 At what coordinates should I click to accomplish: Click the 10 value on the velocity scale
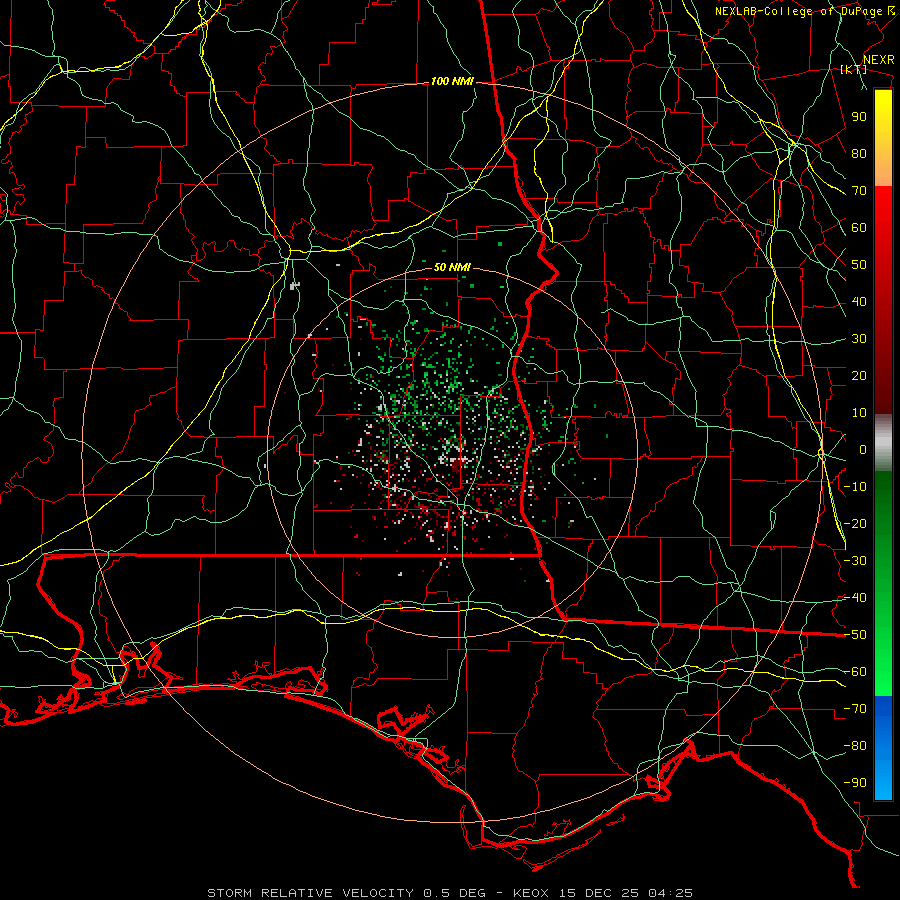[859, 413]
